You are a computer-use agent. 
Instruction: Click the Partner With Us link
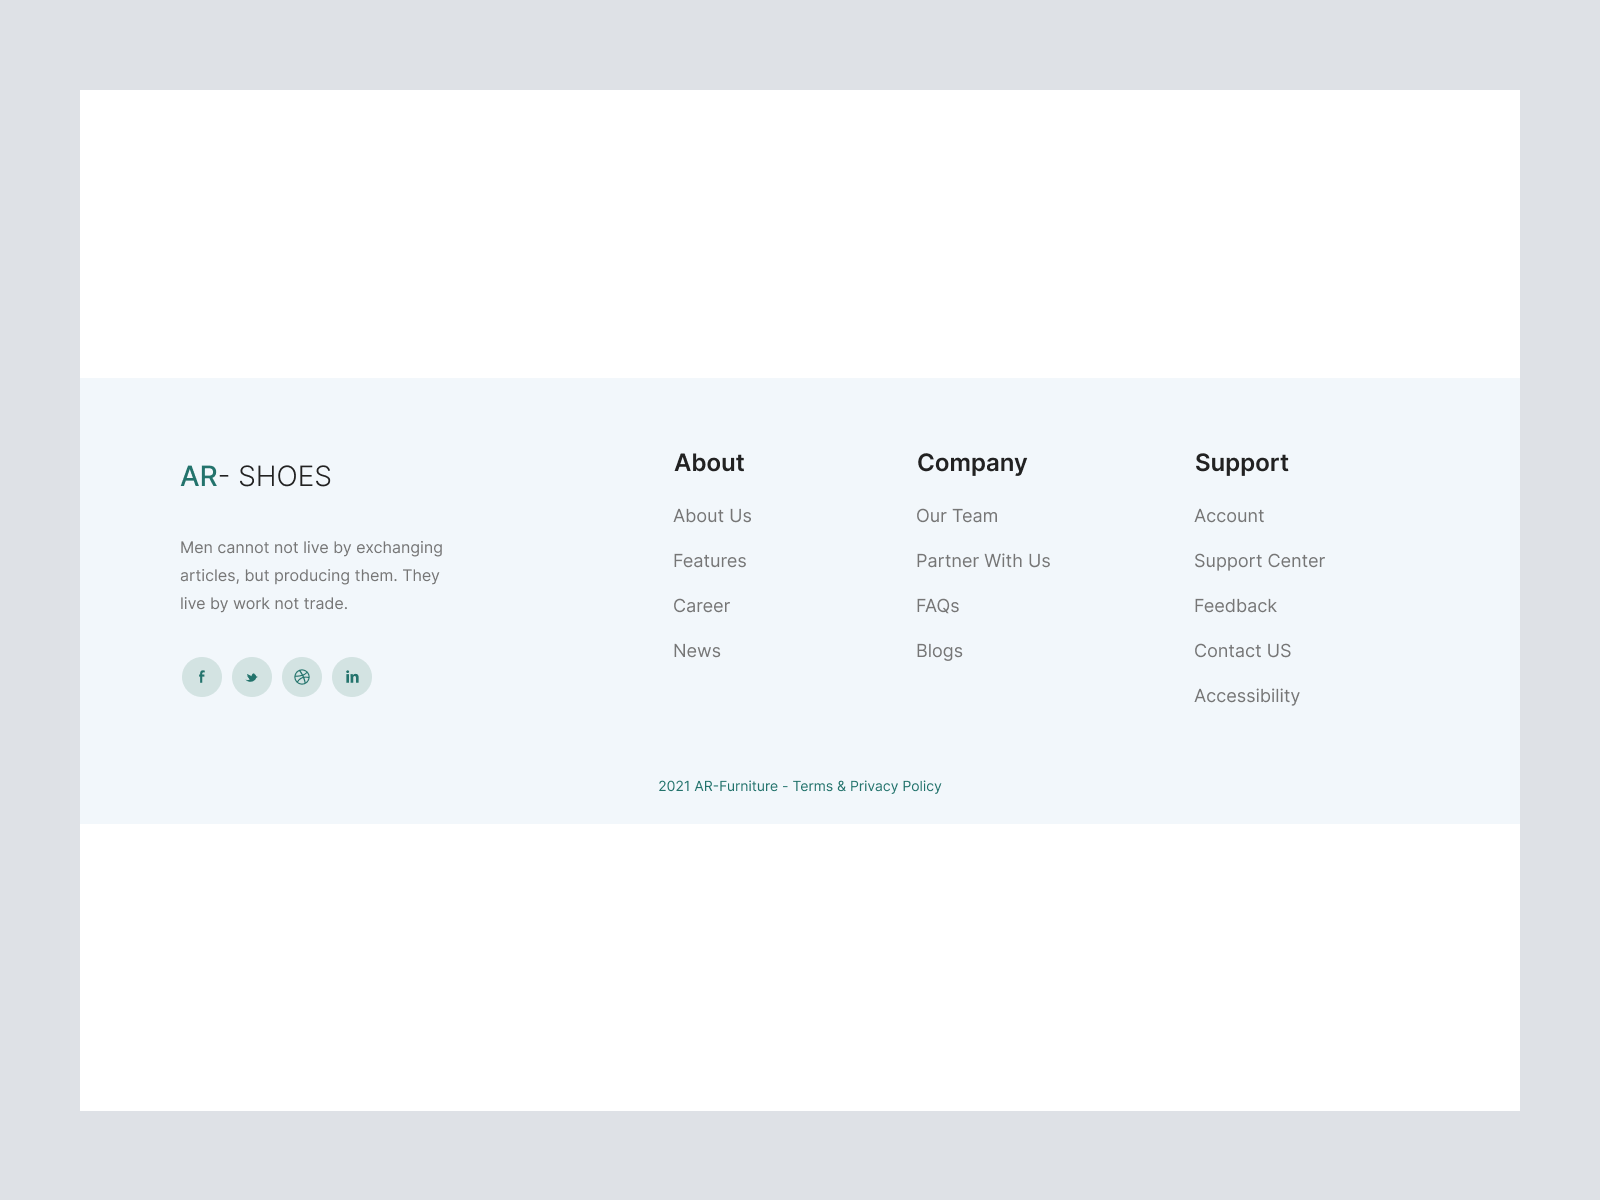tap(982, 561)
